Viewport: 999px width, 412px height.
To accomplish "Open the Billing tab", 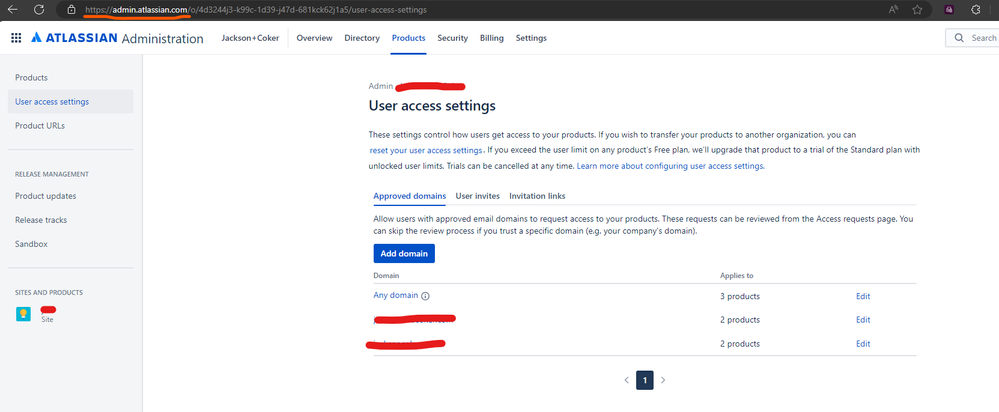I will pyautogui.click(x=492, y=38).
